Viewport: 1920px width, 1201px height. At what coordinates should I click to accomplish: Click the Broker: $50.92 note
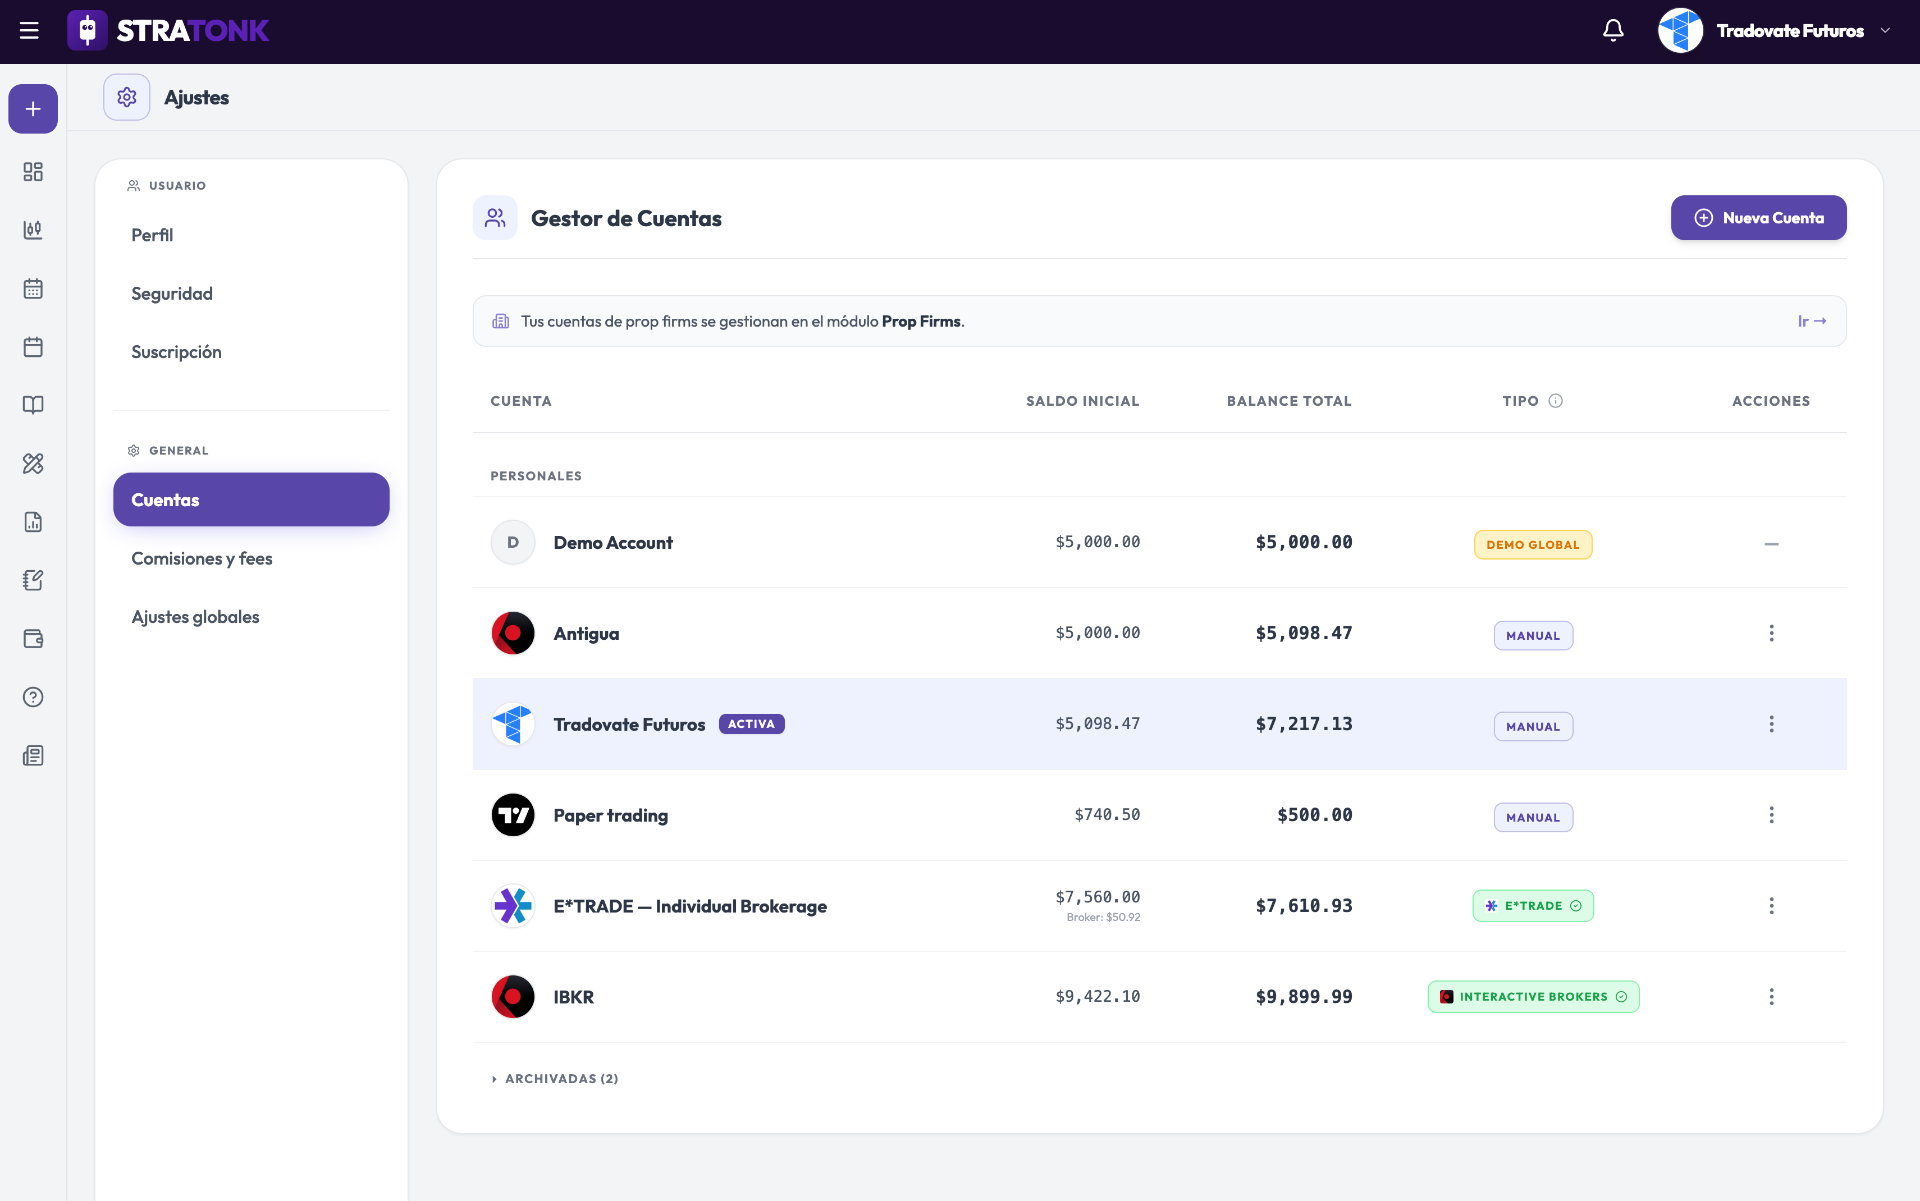coord(1103,917)
